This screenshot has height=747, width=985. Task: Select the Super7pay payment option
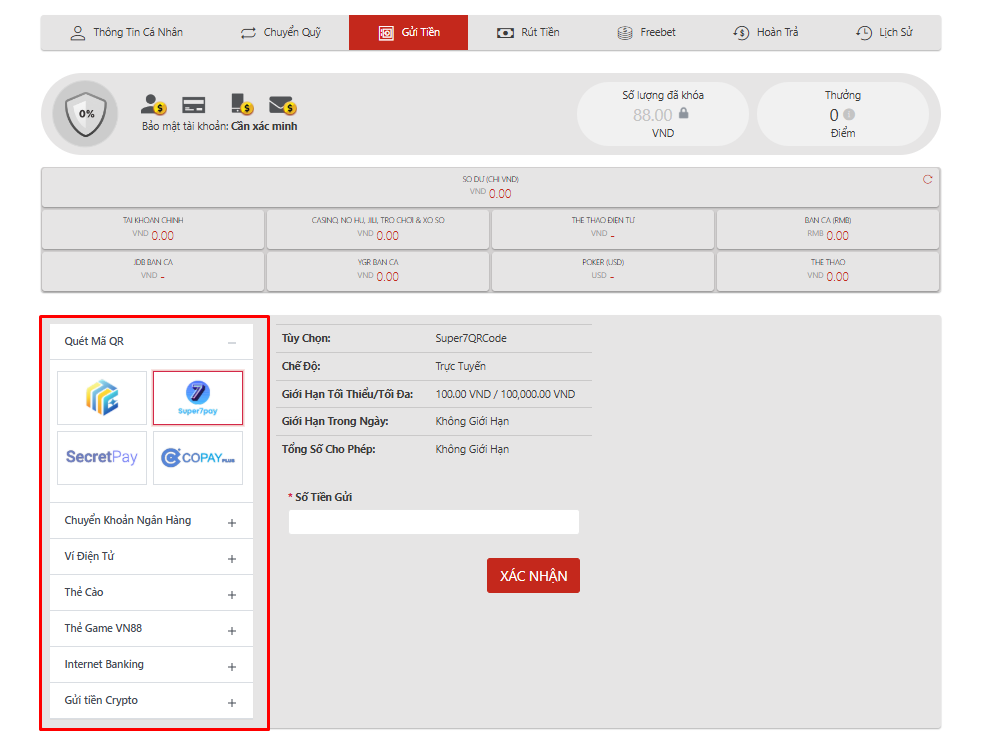click(x=198, y=398)
